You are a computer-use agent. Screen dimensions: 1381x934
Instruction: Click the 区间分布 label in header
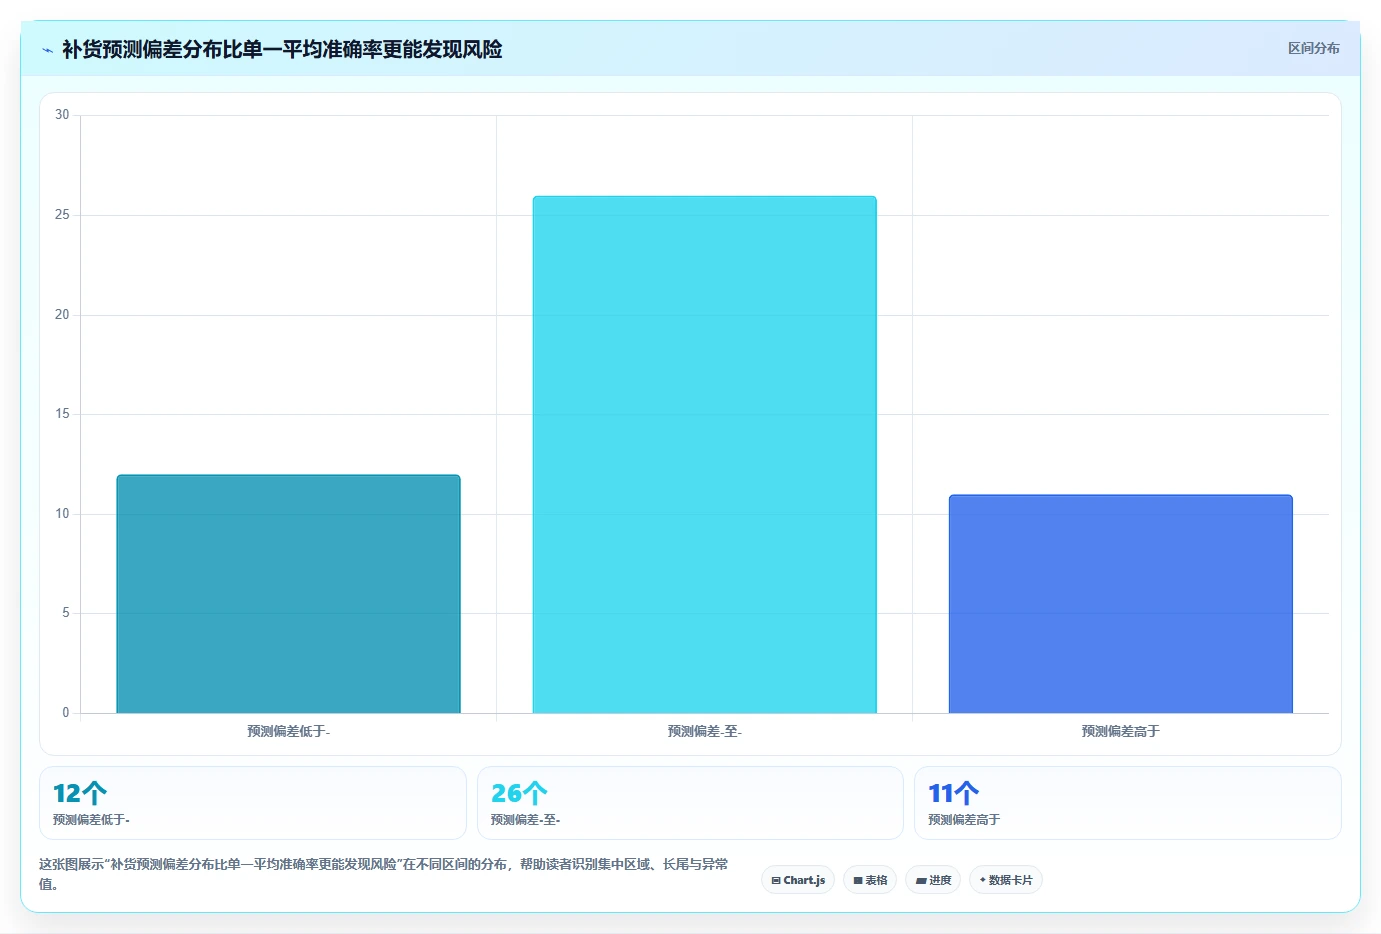[x=1313, y=48]
